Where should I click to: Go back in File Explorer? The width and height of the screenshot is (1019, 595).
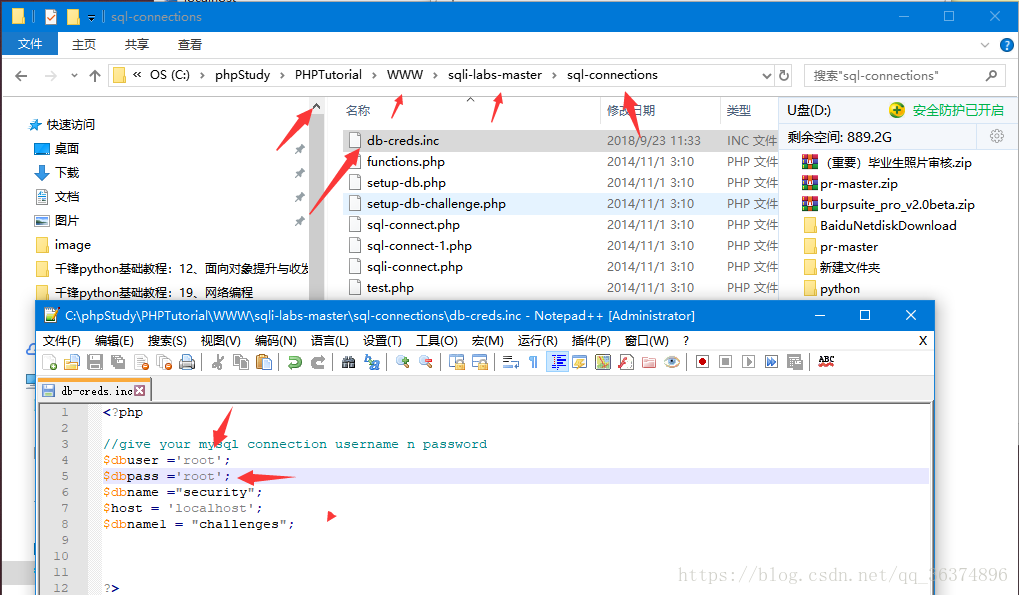point(21,76)
